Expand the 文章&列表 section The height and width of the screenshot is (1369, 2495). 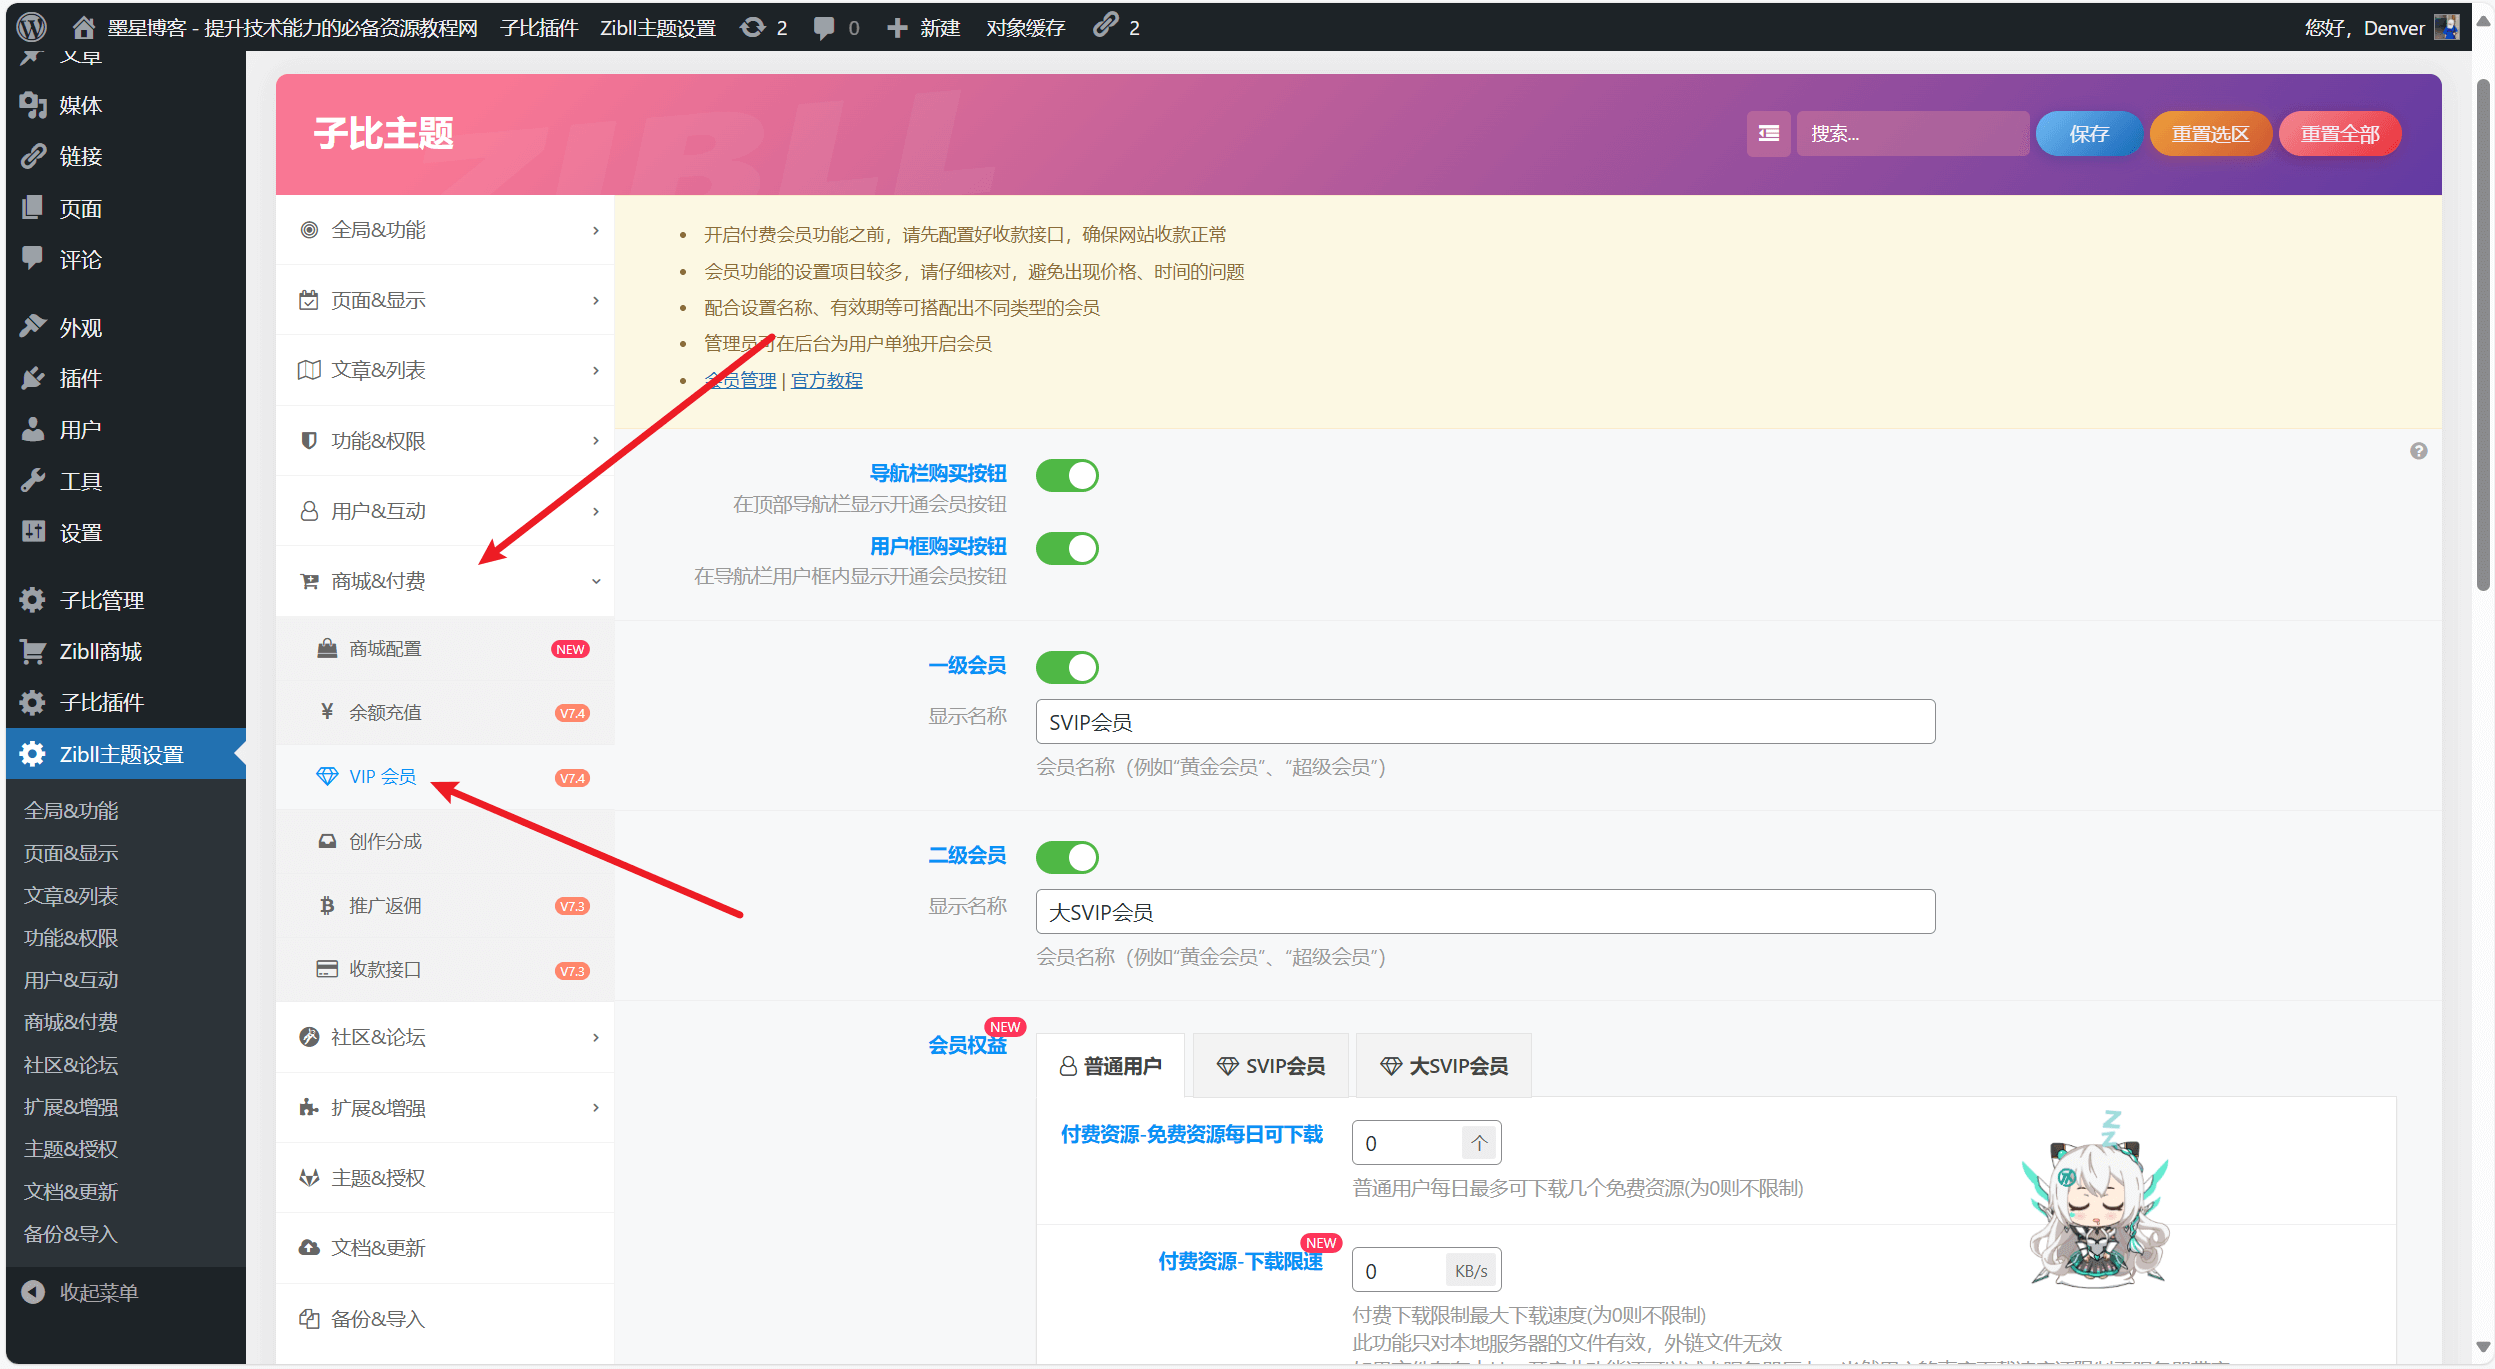point(445,370)
